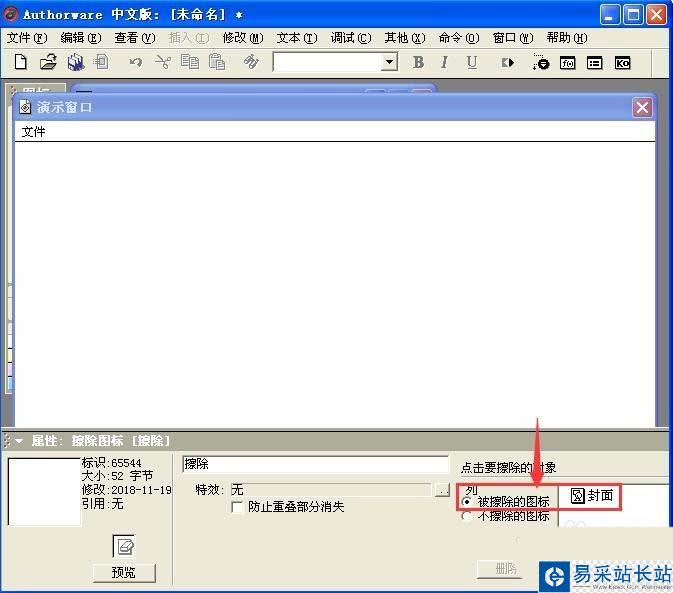673x593 pixels.
Task: Toggle Bold text formatting
Action: tap(418, 63)
